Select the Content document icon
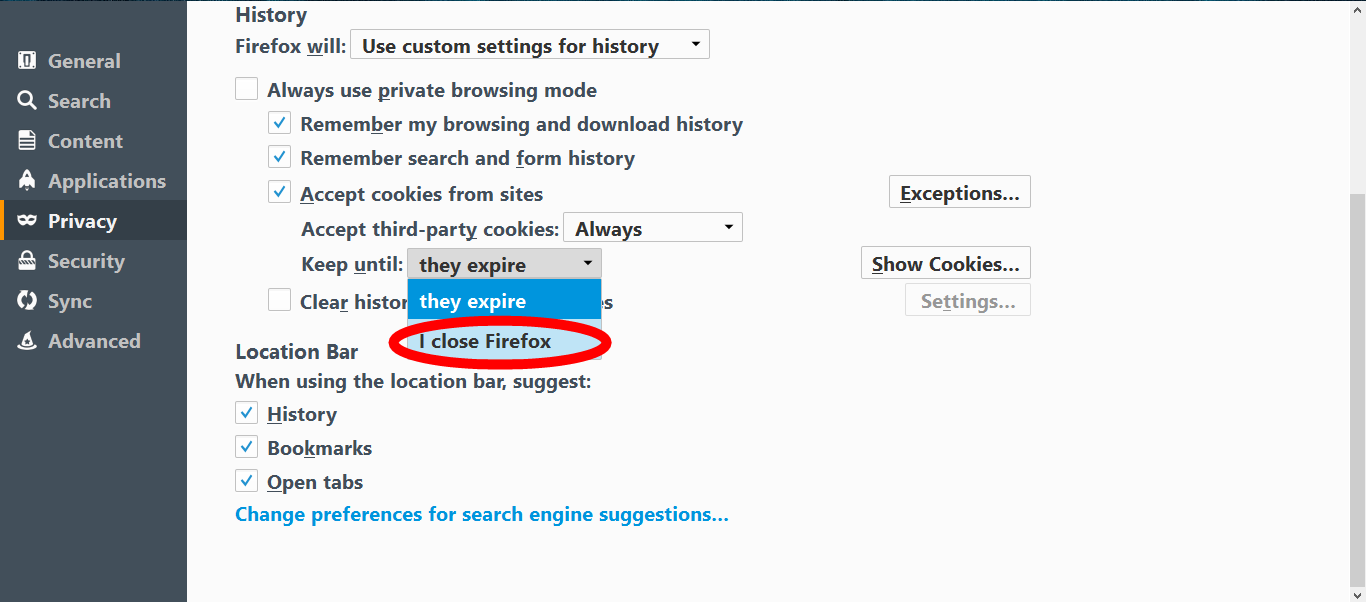The image size is (1366, 602). coord(27,141)
